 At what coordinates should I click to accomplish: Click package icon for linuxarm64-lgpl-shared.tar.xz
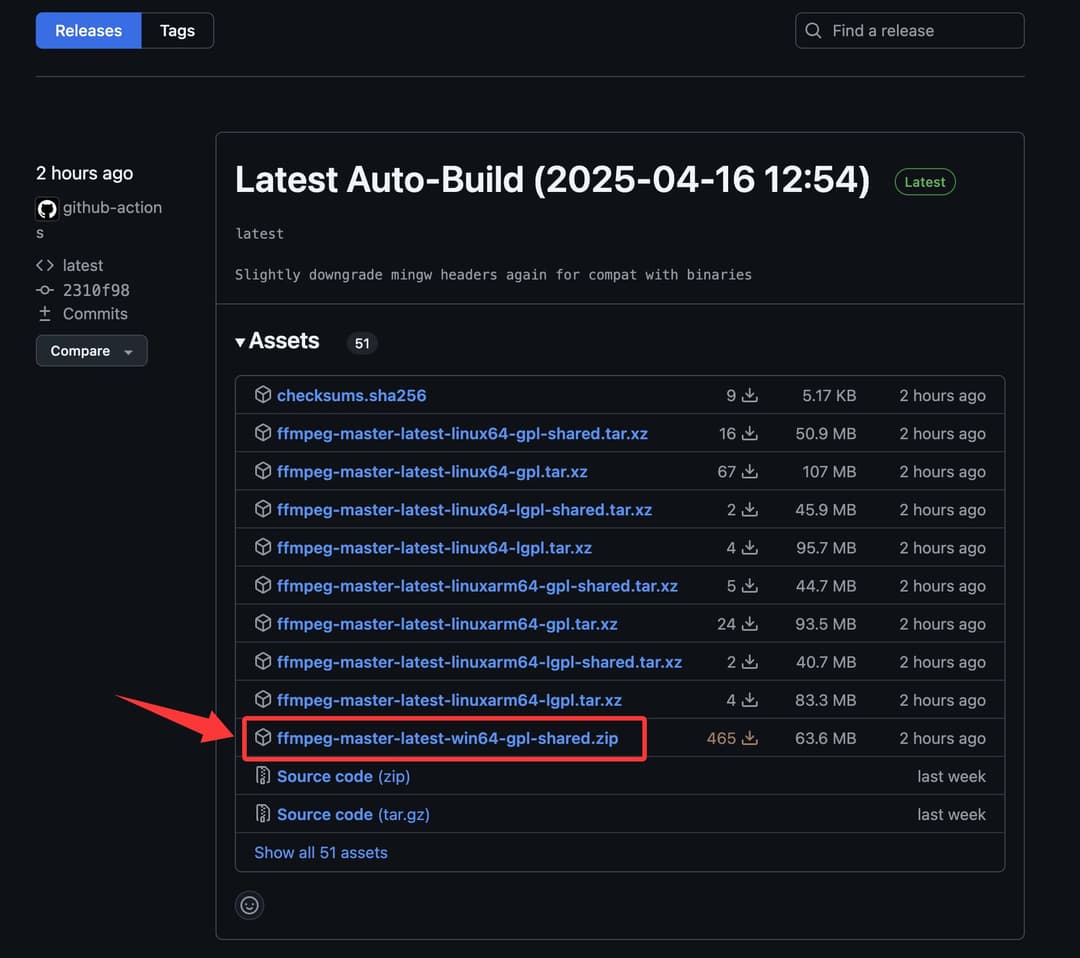point(263,661)
